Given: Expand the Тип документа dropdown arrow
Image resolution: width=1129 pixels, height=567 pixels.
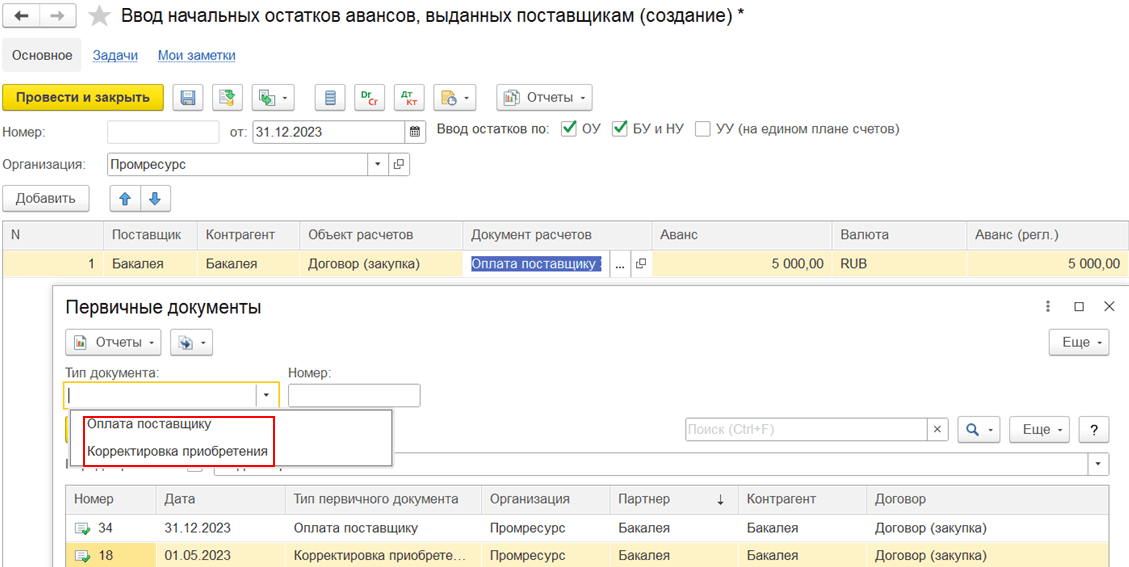Looking at the screenshot, I should point(266,395).
